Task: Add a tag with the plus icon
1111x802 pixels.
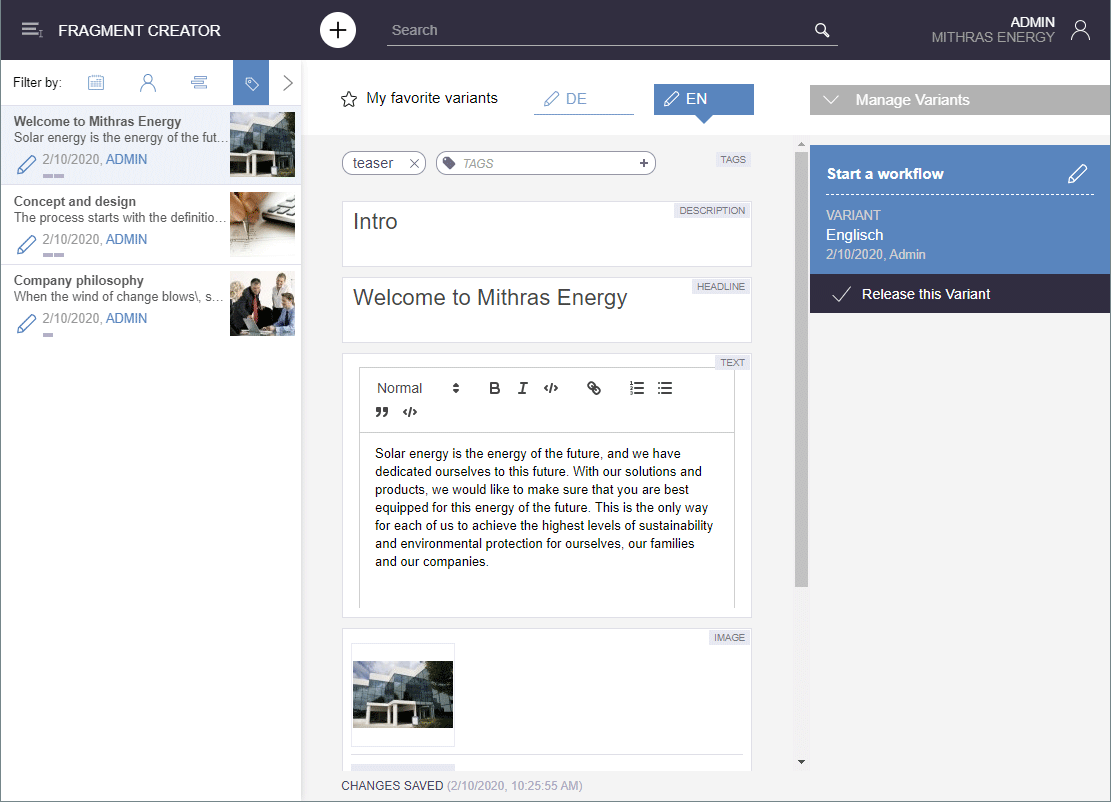Action: [643, 163]
